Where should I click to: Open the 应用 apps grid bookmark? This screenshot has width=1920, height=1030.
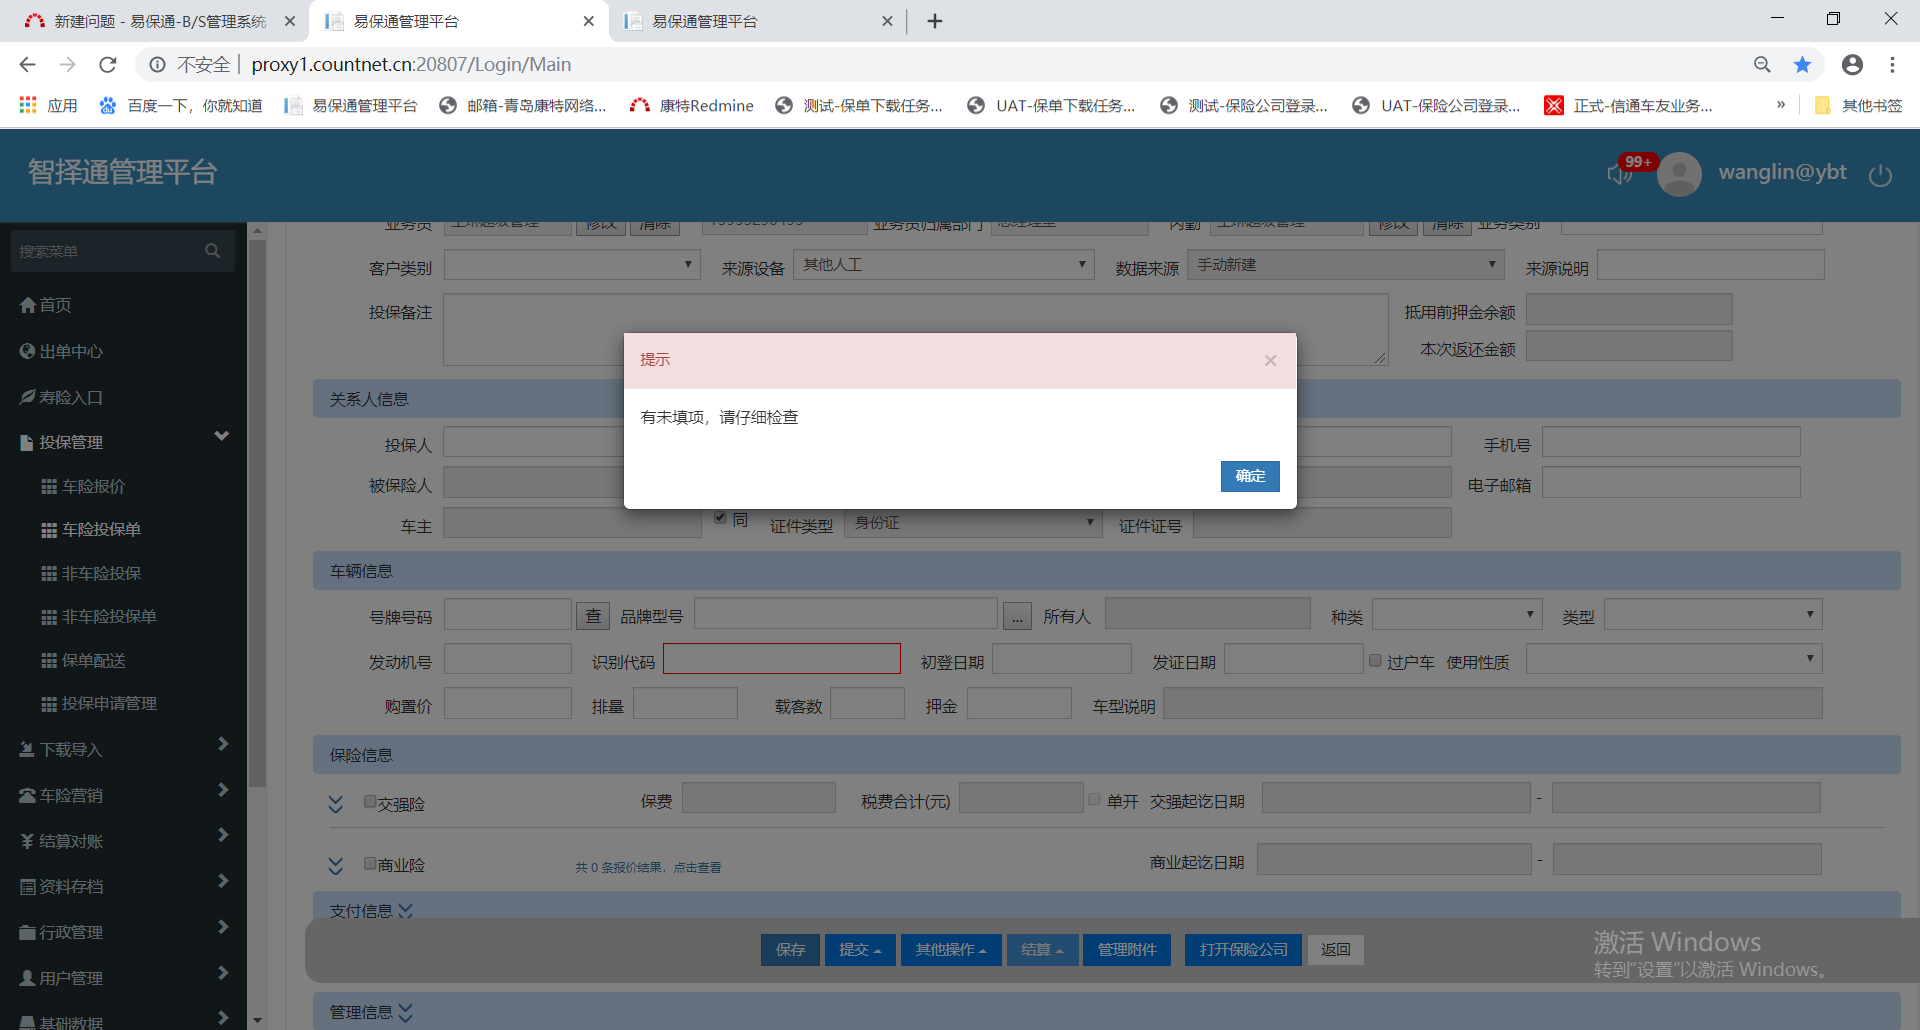(x=48, y=105)
